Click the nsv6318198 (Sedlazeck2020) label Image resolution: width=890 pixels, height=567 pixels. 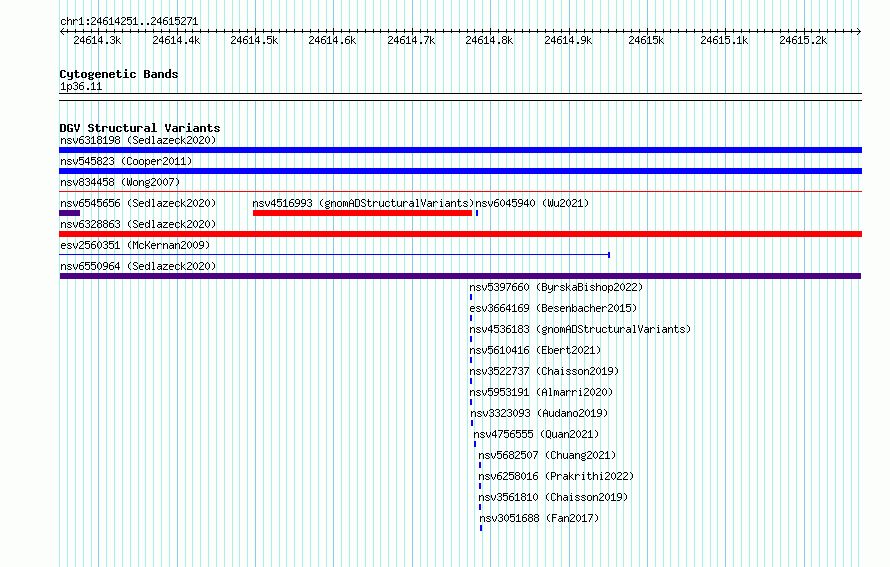(x=138, y=140)
